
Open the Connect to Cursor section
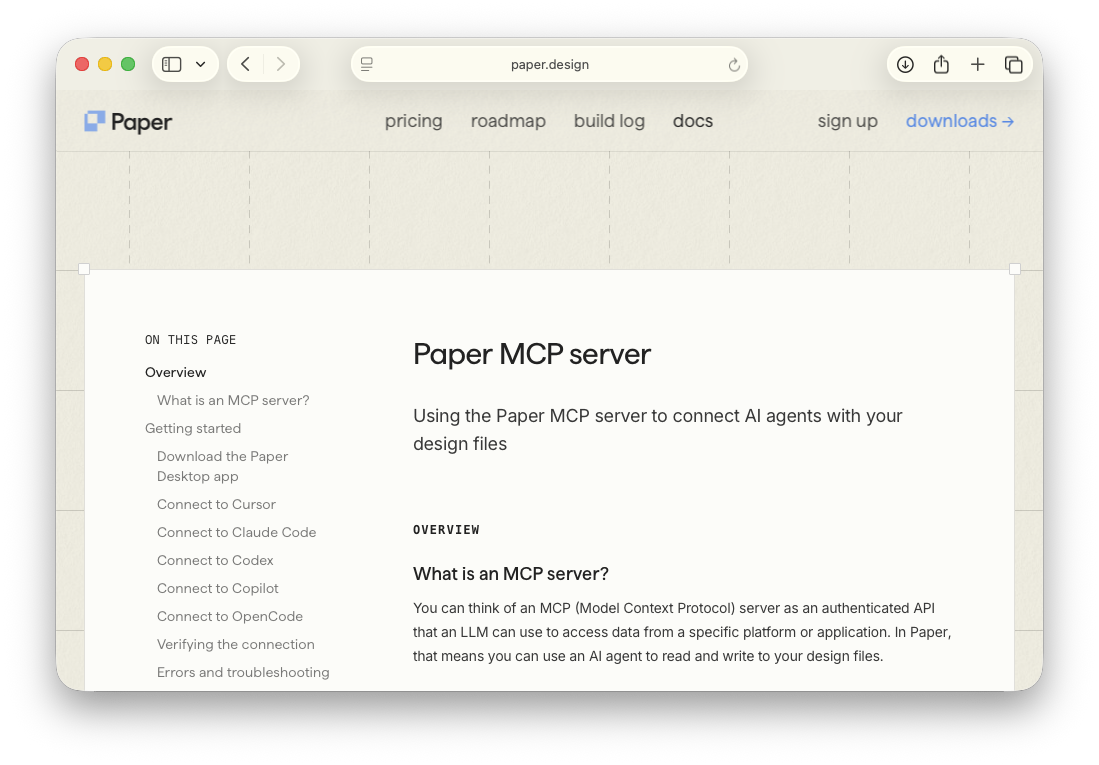[216, 504]
